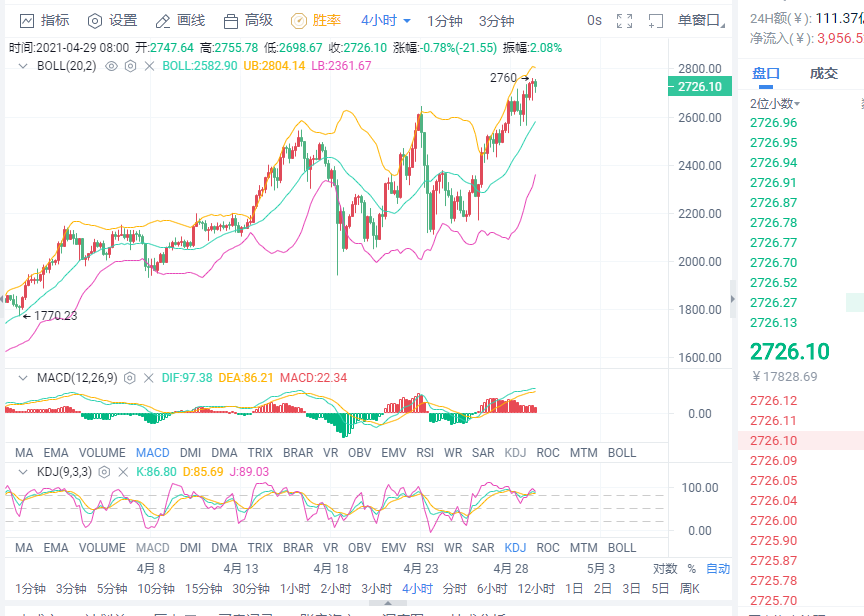The width and height of the screenshot is (864, 616).
Task: Click the 2726.96 sell order price
Action: click(x=774, y=123)
